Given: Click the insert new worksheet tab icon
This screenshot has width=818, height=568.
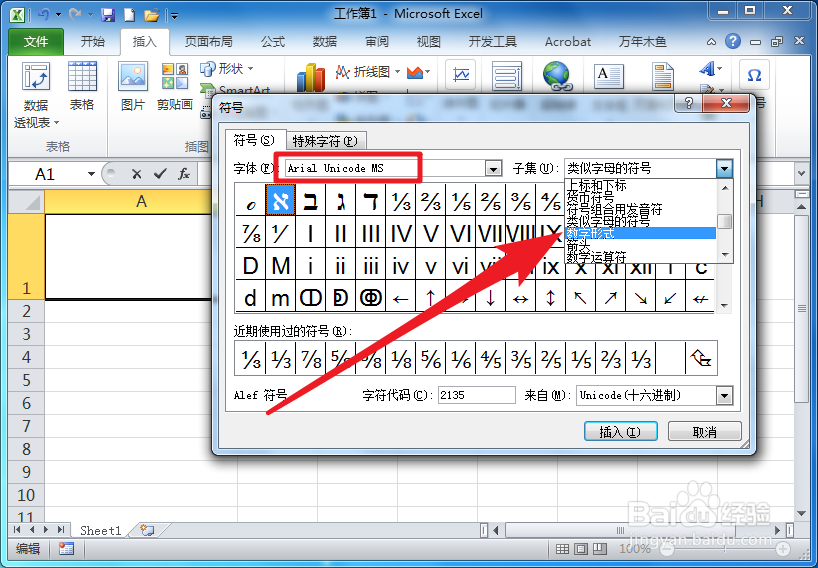Looking at the screenshot, I should coord(147,530).
